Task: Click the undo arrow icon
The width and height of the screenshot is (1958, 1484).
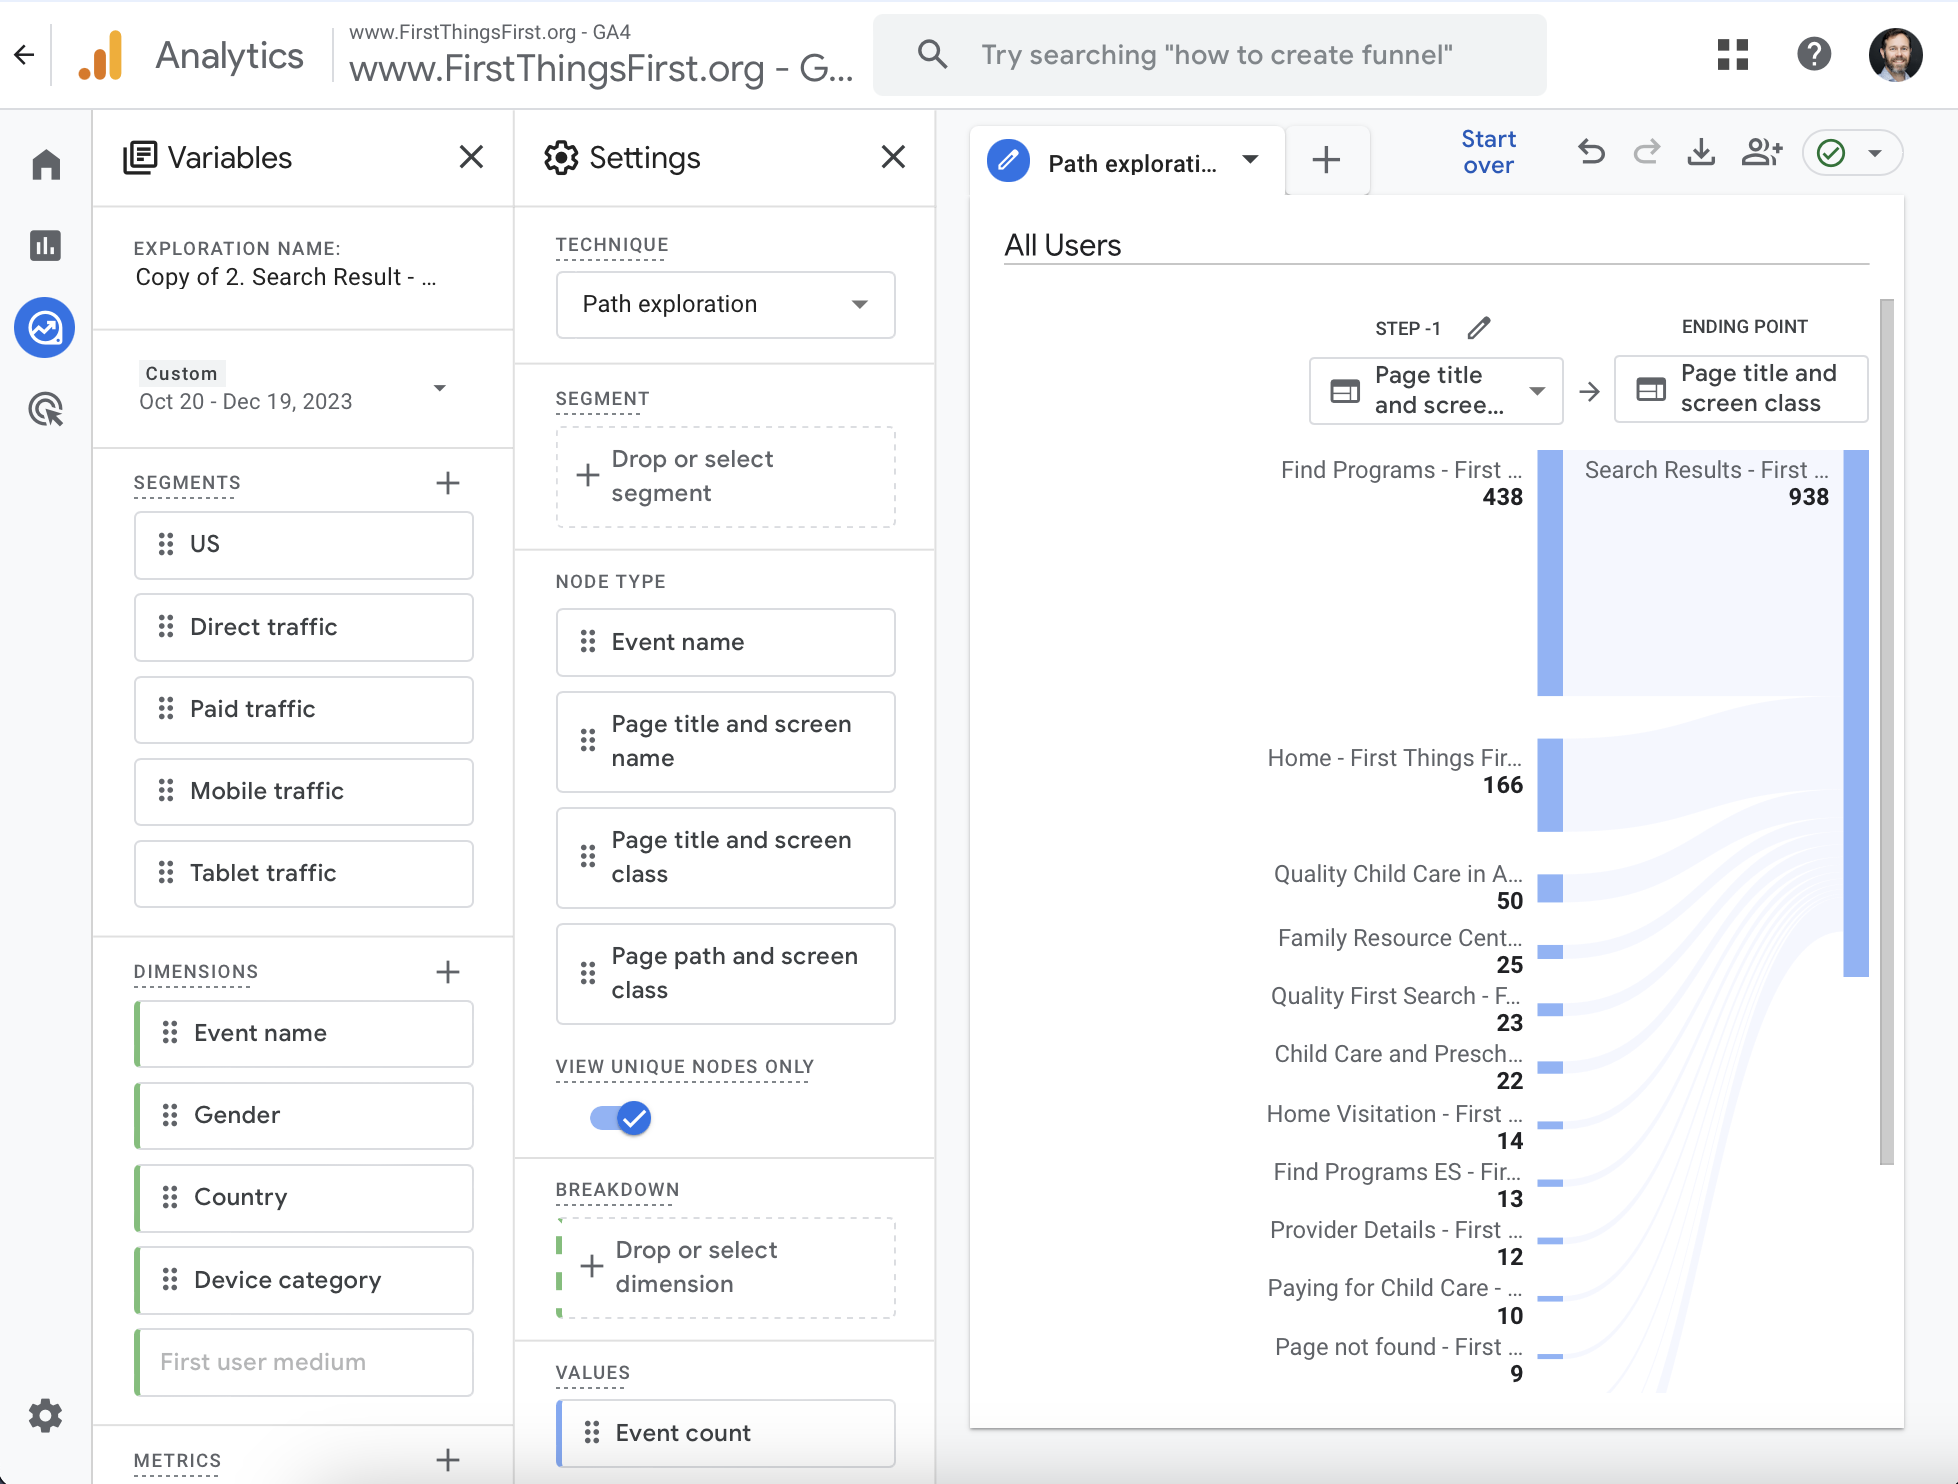Action: [x=1591, y=153]
